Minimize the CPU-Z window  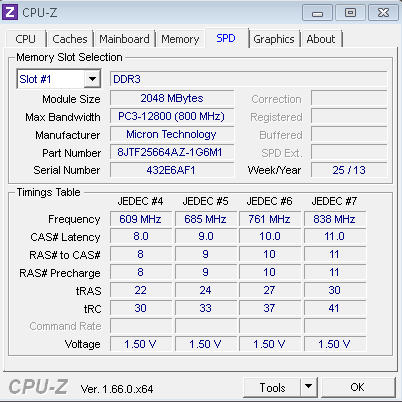click(317, 13)
